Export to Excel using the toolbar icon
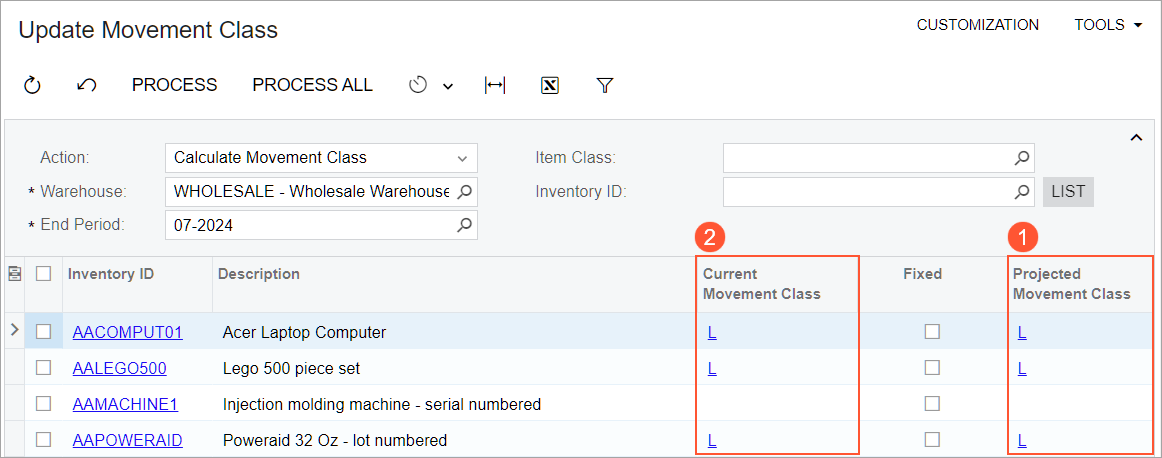 (549, 86)
